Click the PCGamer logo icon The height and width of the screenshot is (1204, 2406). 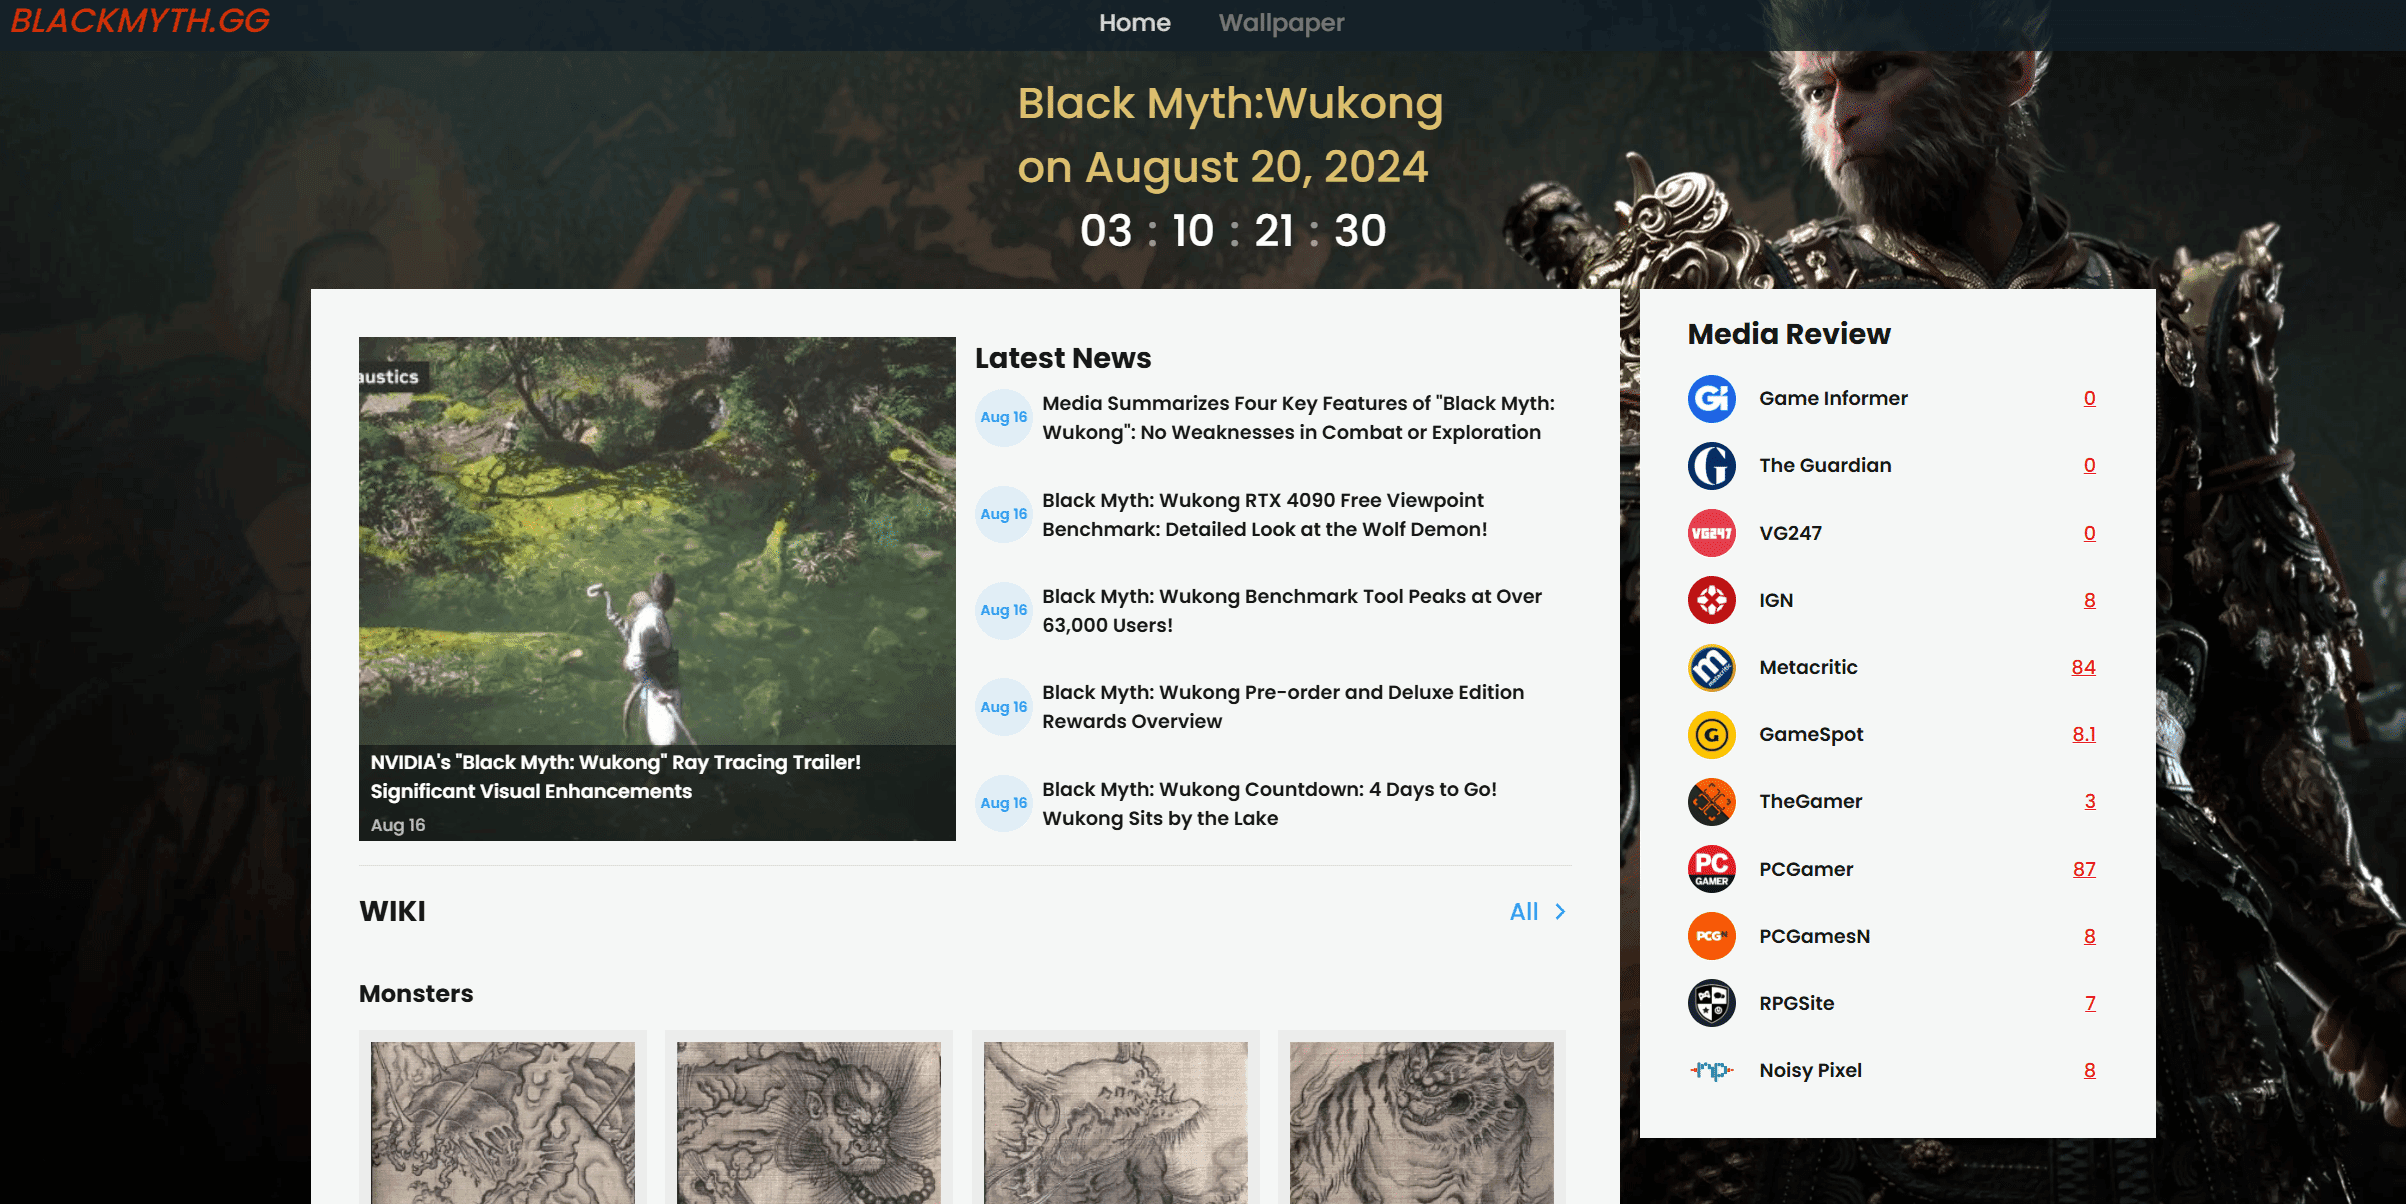[x=1711, y=869]
